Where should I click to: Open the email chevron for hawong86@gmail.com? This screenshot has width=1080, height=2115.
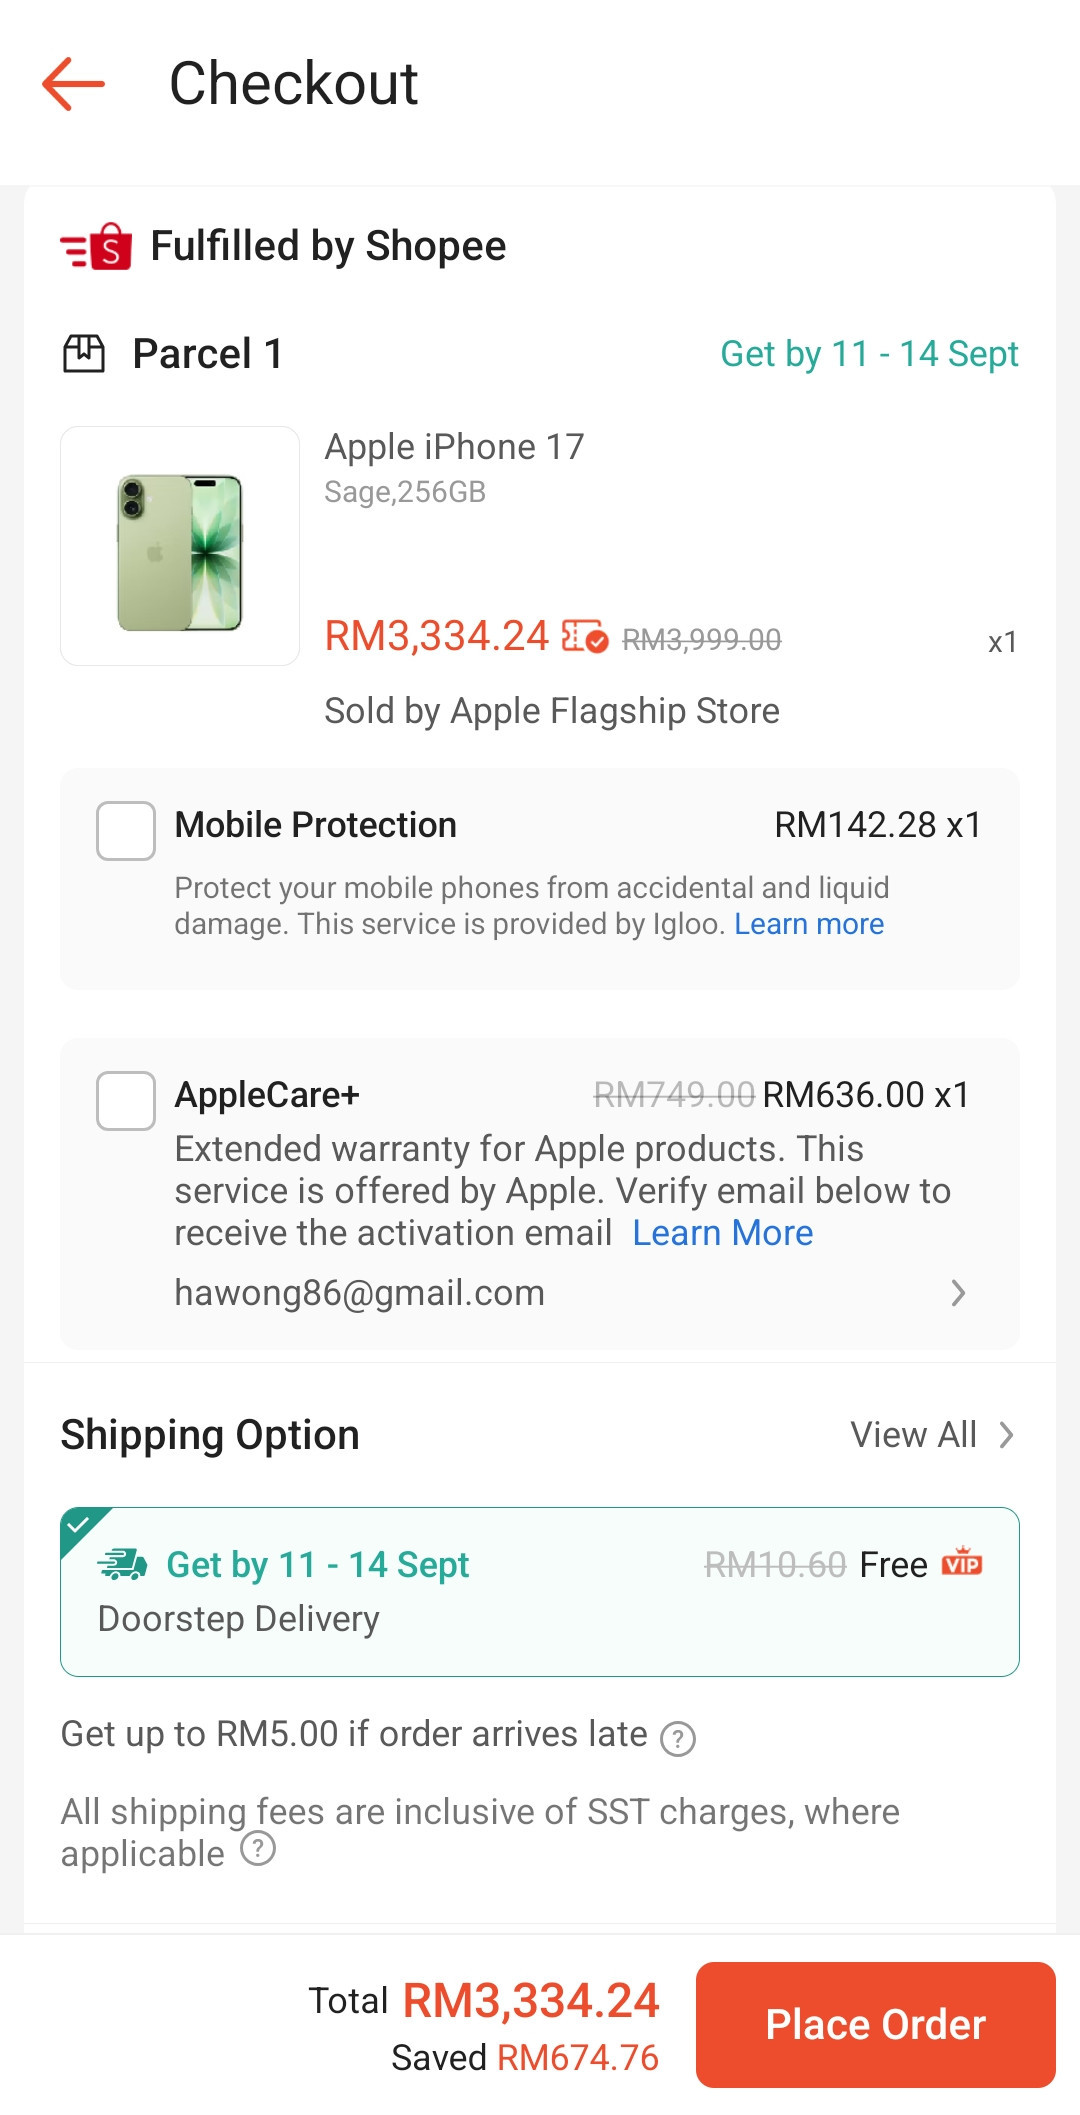click(x=958, y=1293)
